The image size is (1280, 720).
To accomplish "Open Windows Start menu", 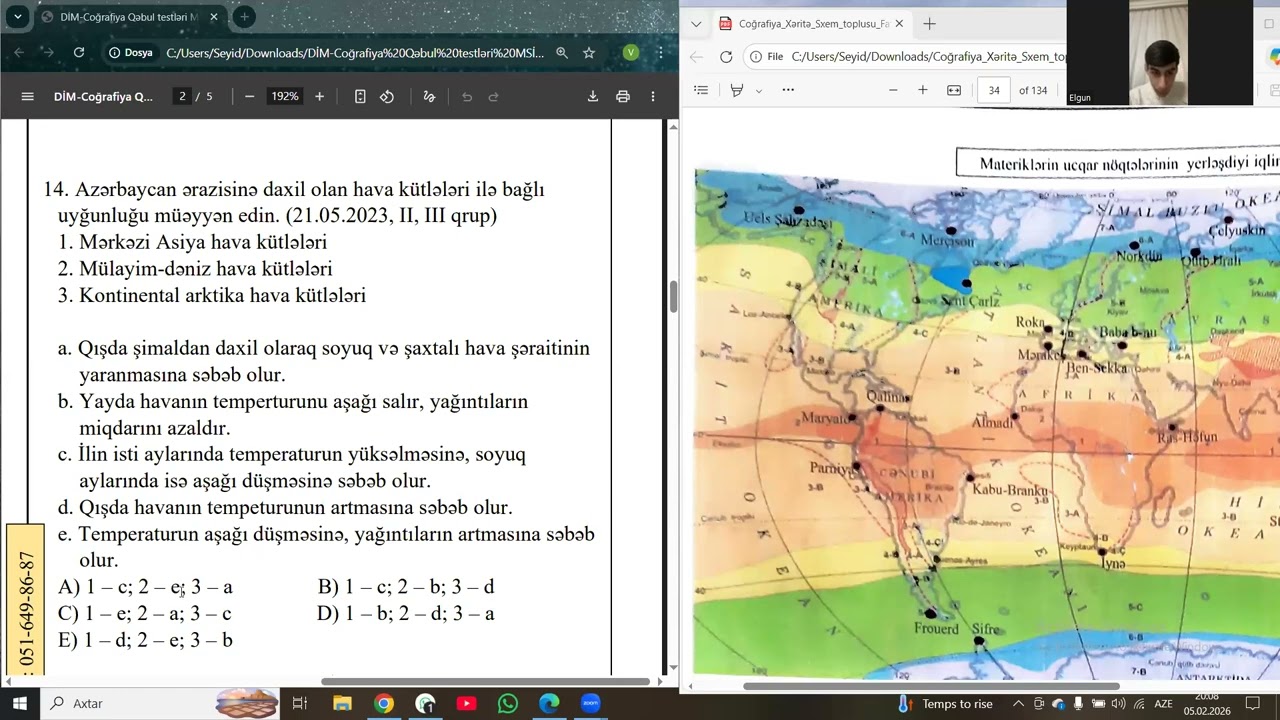I will point(19,704).
